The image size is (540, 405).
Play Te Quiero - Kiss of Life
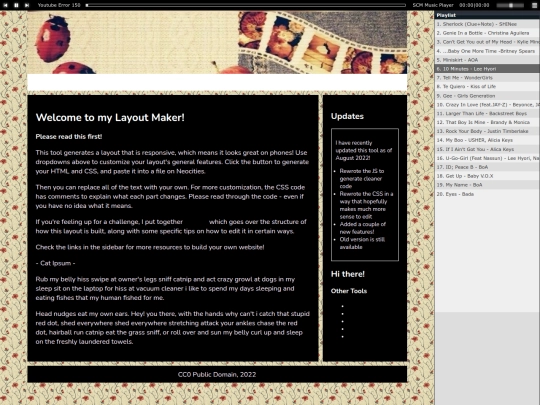click(487, 87)
